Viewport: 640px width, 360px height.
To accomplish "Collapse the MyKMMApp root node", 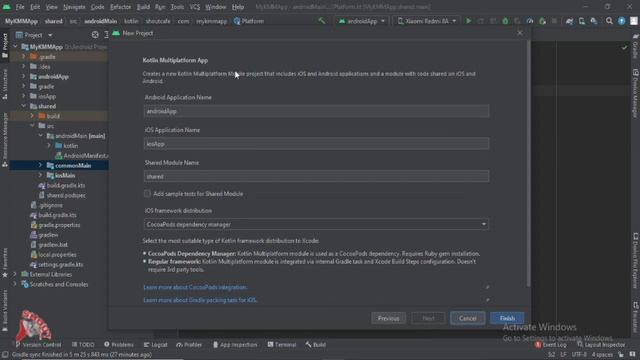I will pos(16,47).
